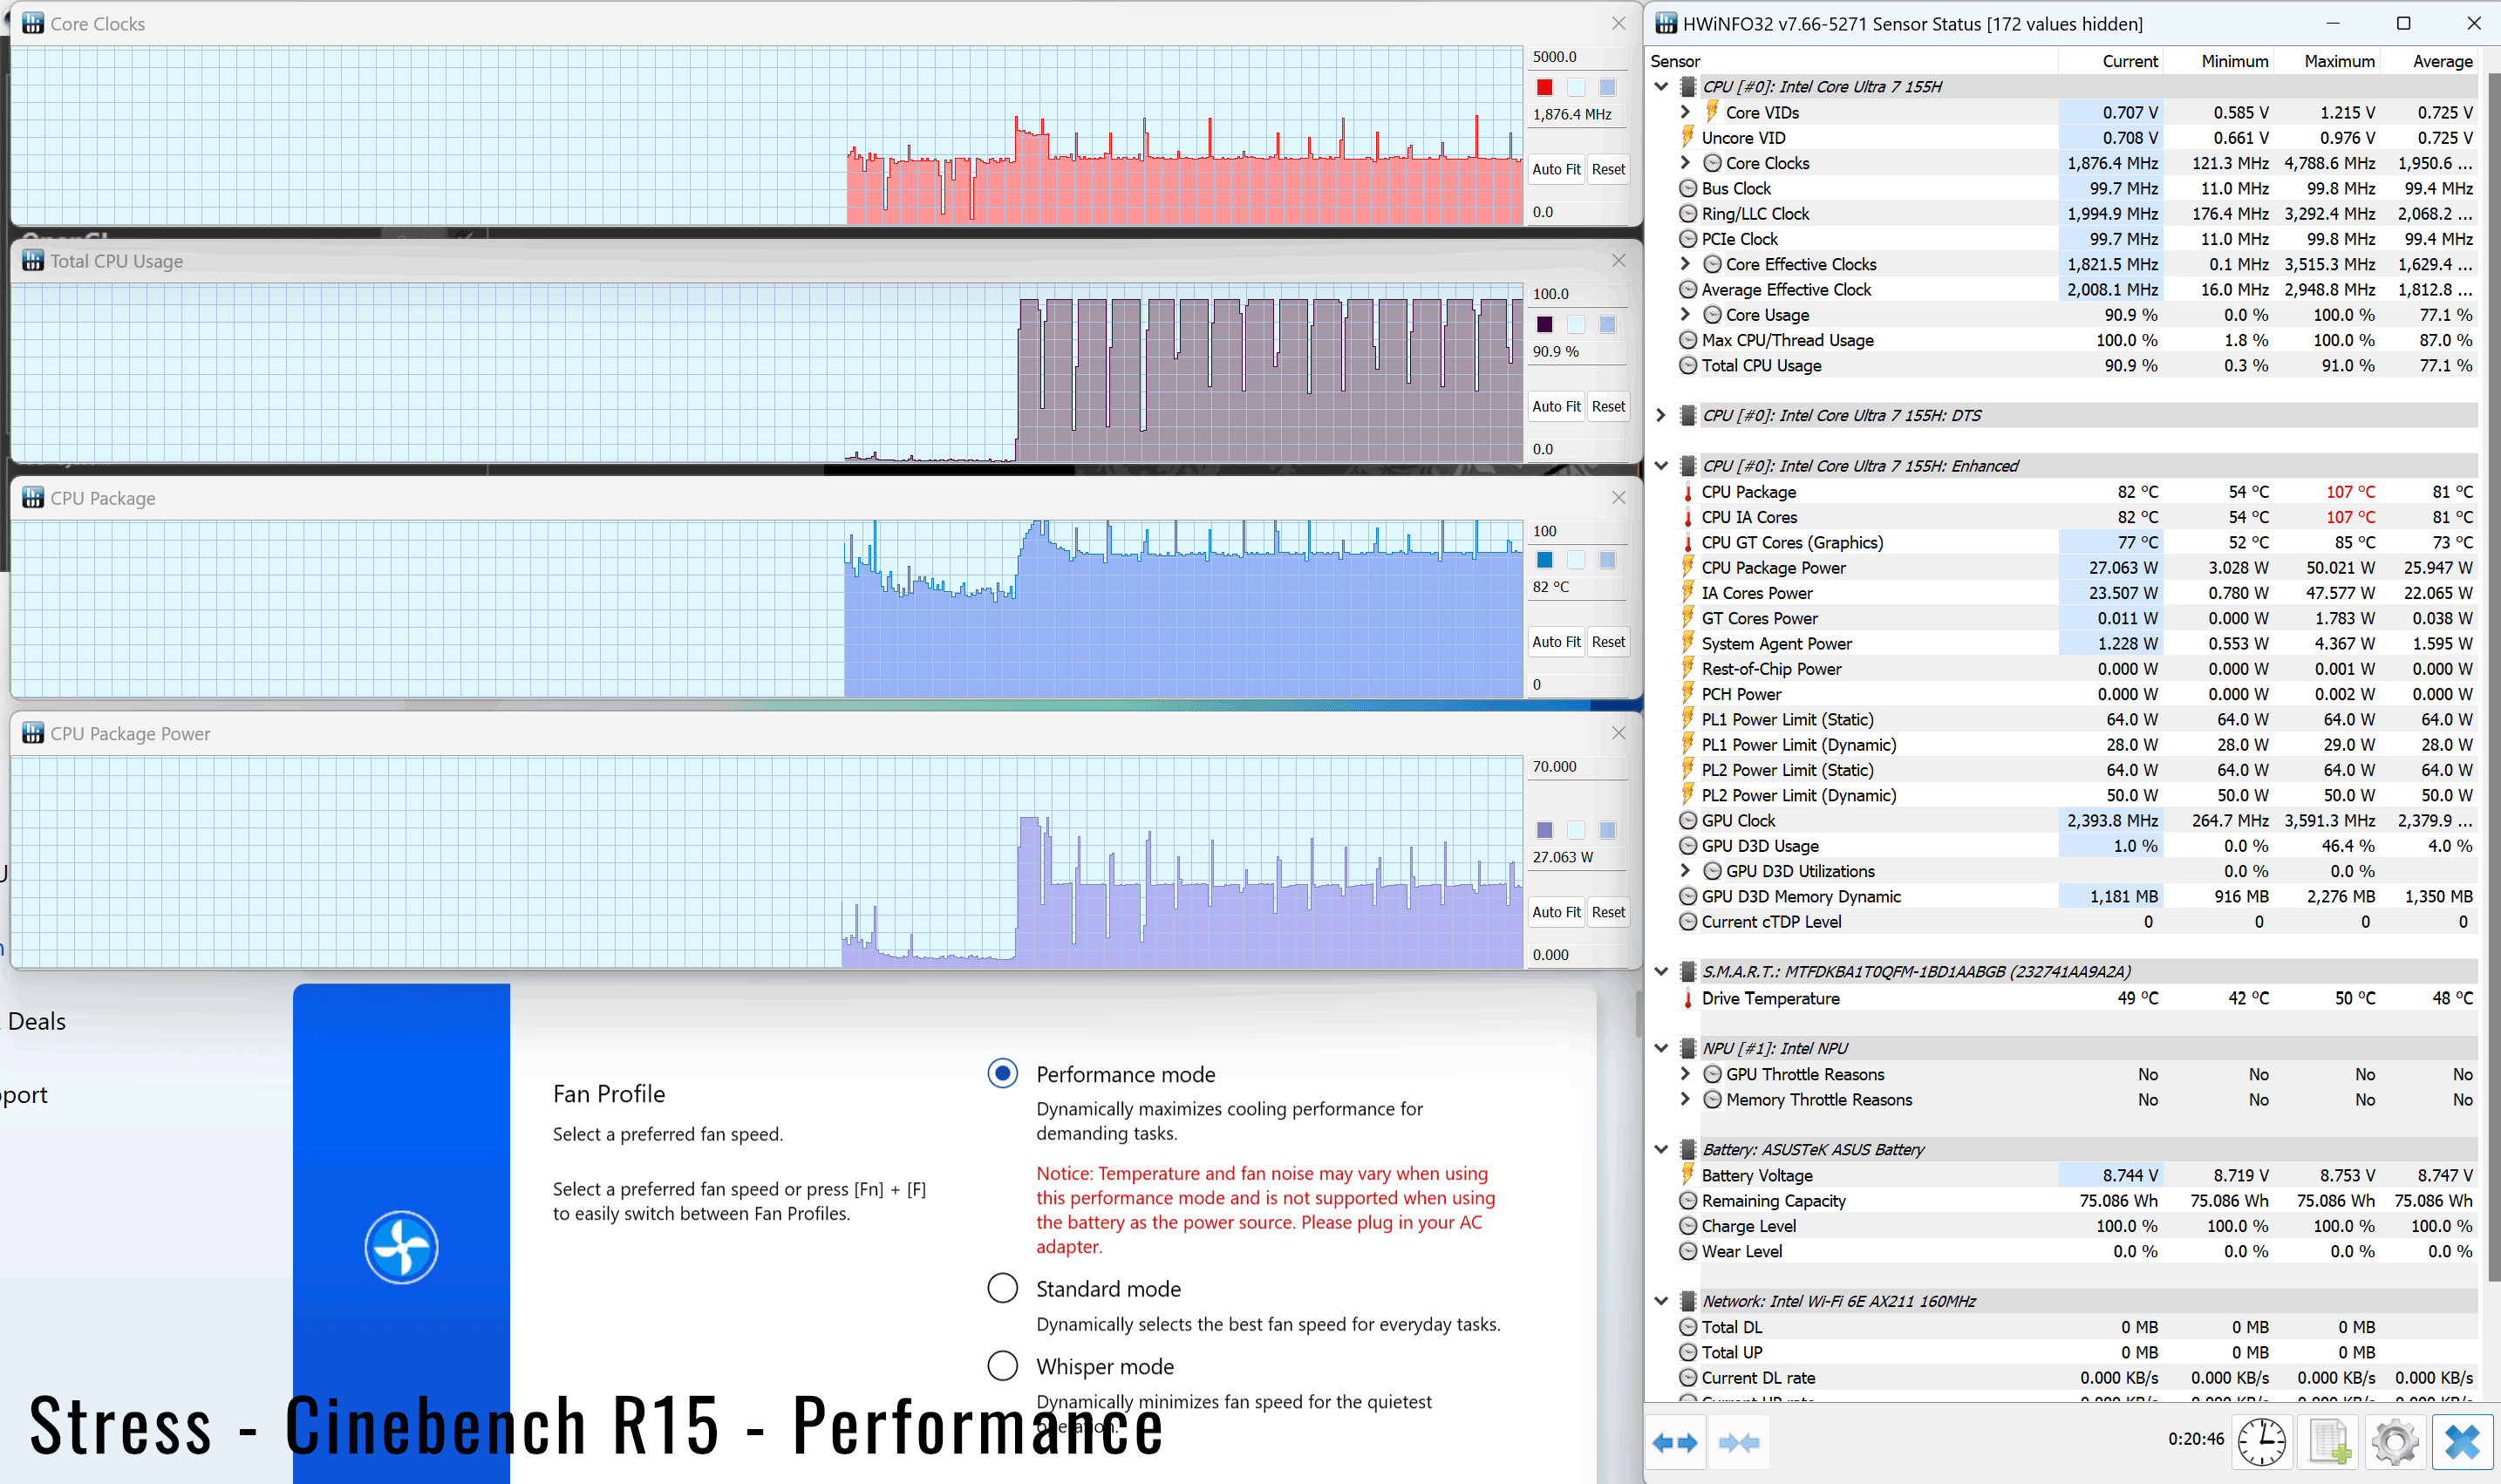
Task: Click the Core Clocks graph window icon
Action: click(33, 23)
